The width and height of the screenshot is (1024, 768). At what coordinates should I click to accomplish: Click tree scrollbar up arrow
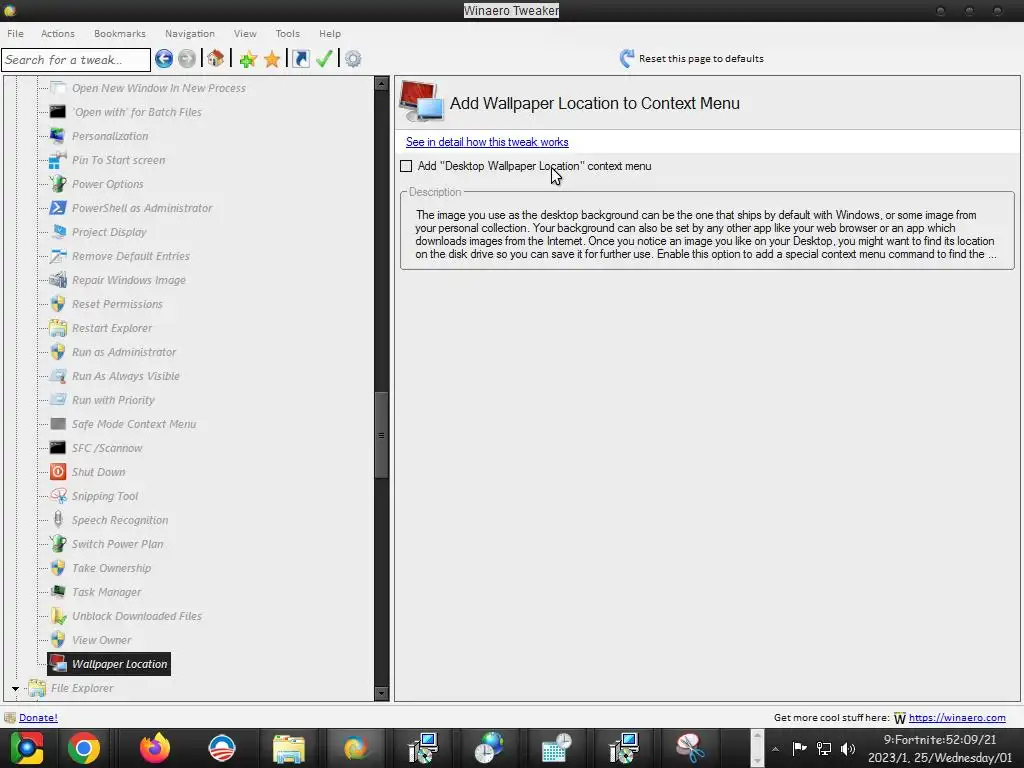[381, 84]
